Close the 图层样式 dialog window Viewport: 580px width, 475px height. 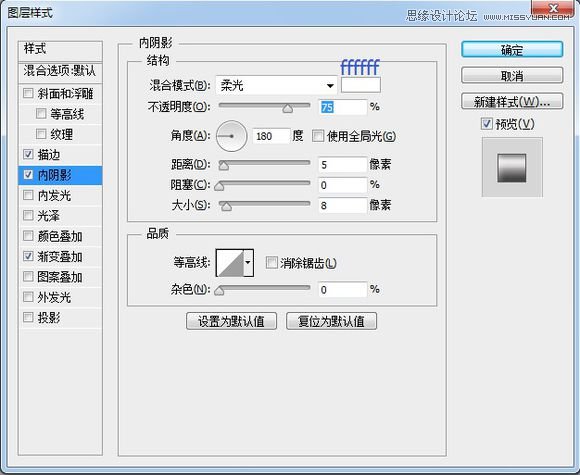click(553, 8)
